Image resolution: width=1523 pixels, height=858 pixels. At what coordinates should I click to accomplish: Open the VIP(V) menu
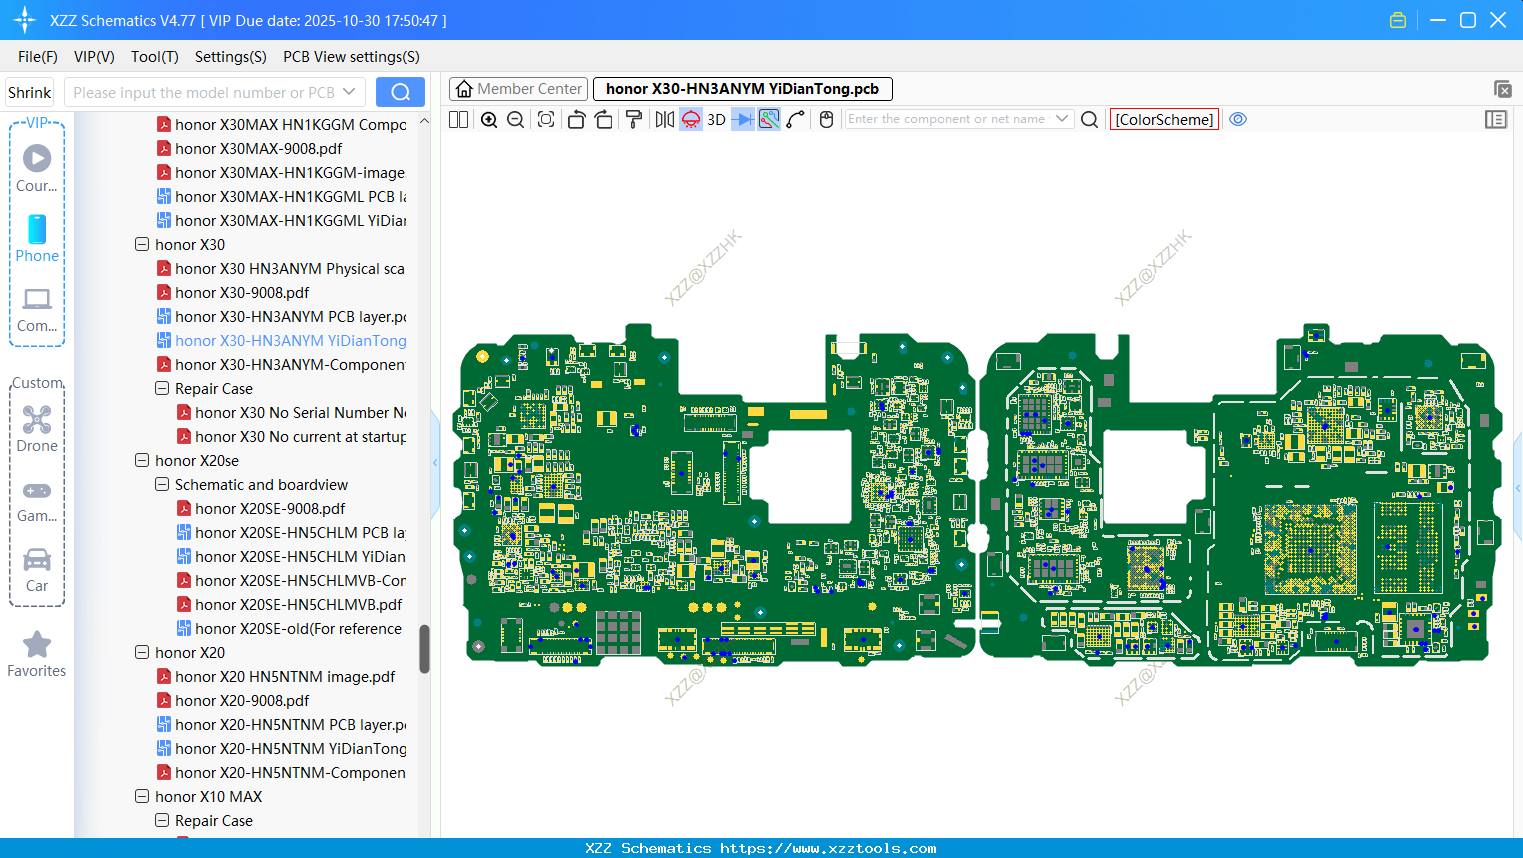pyautogui.click(x=94, y=57)
